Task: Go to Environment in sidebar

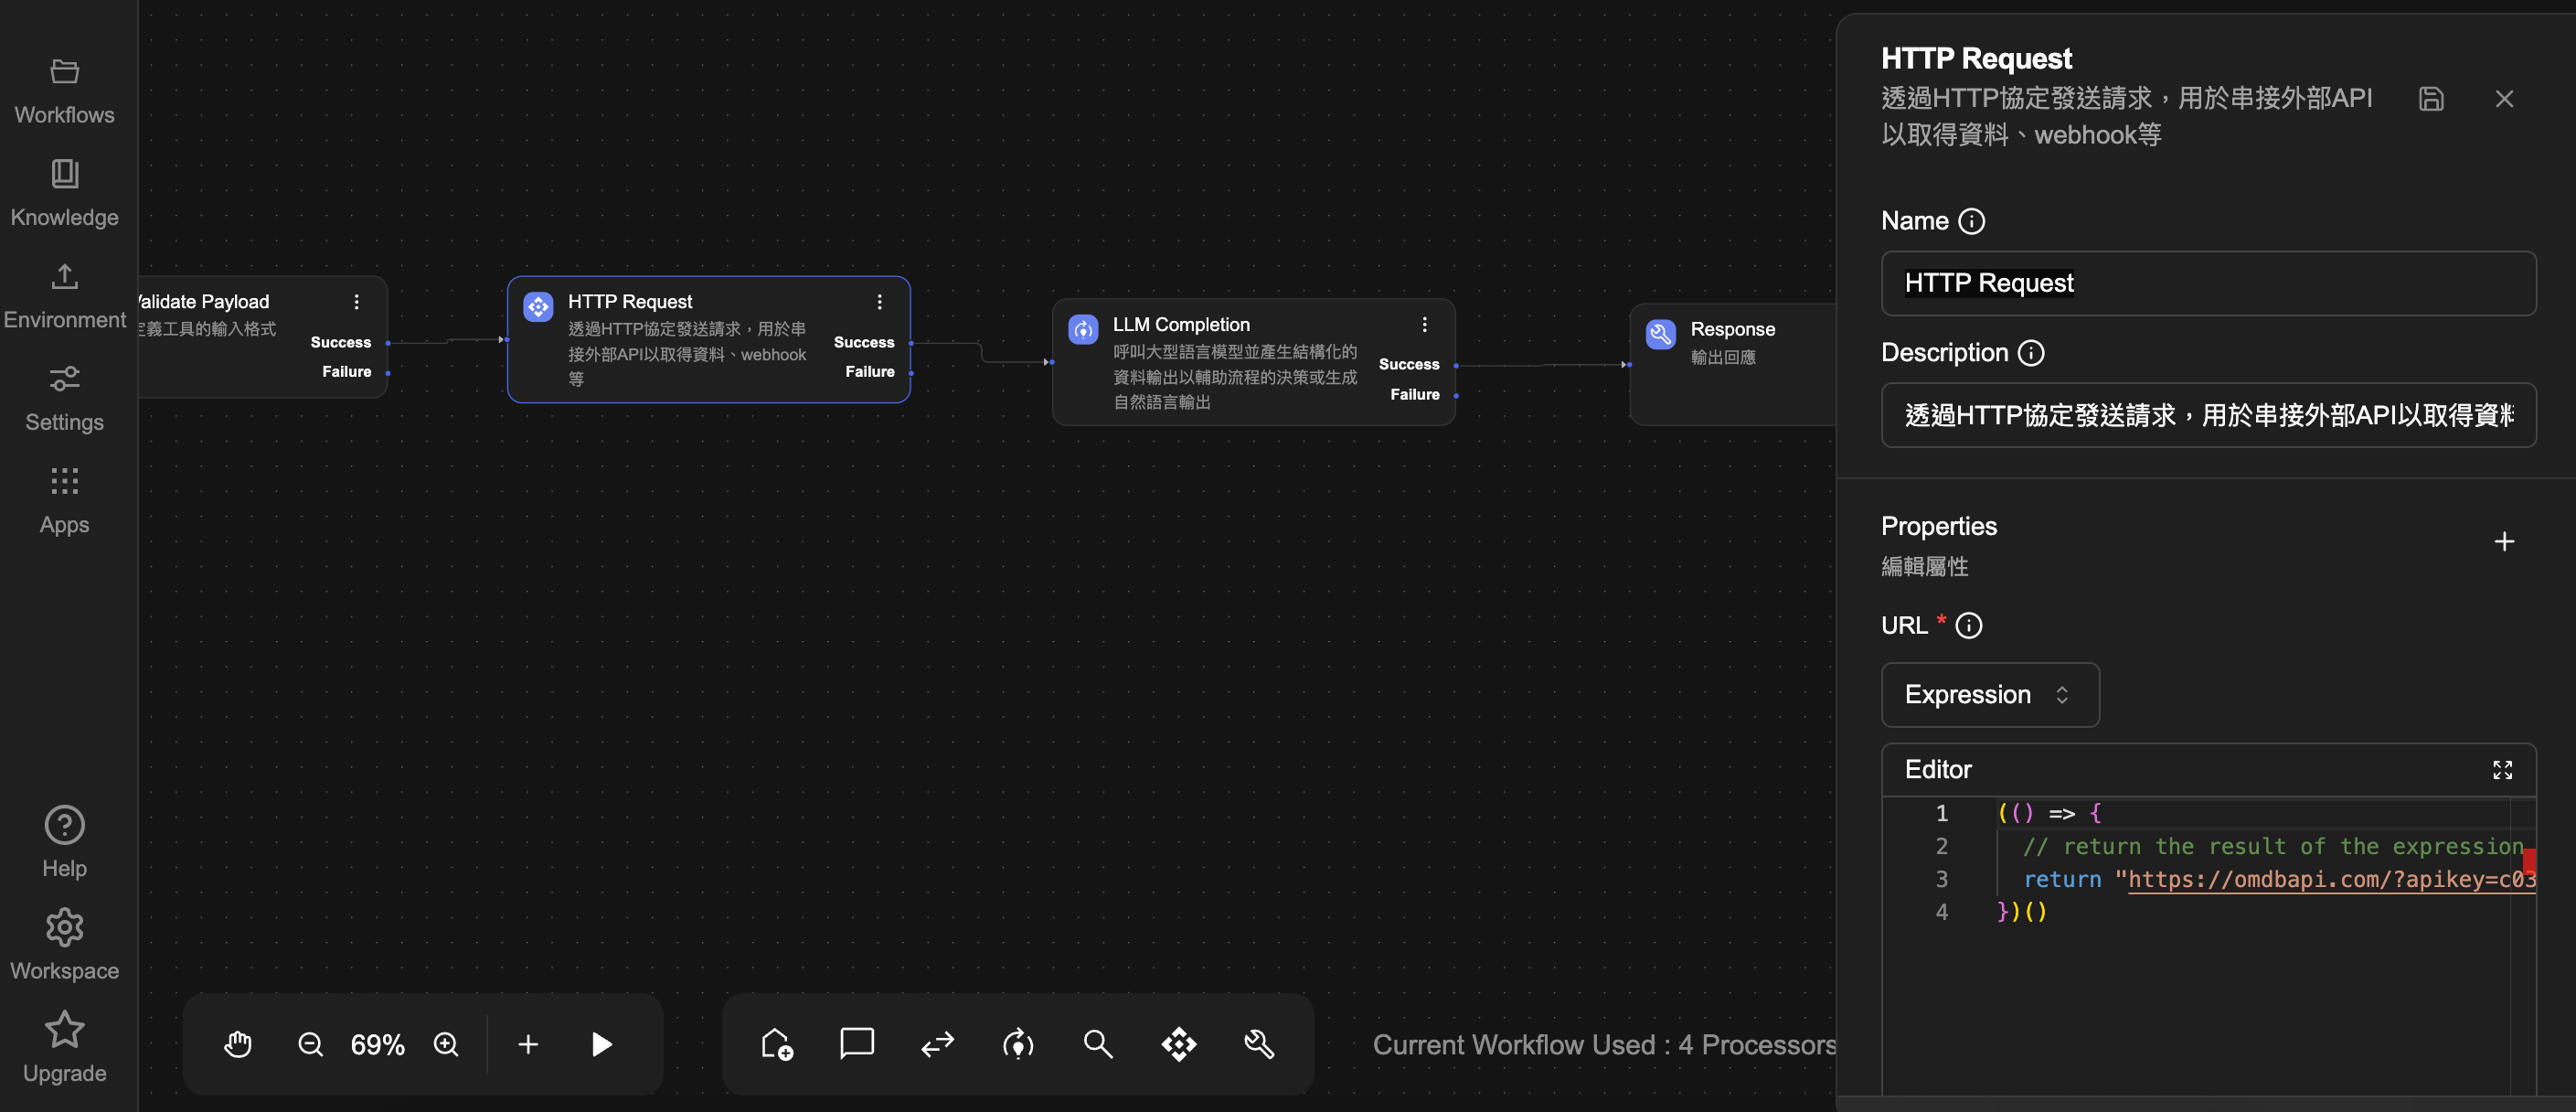Action: [x=65, y=295]
